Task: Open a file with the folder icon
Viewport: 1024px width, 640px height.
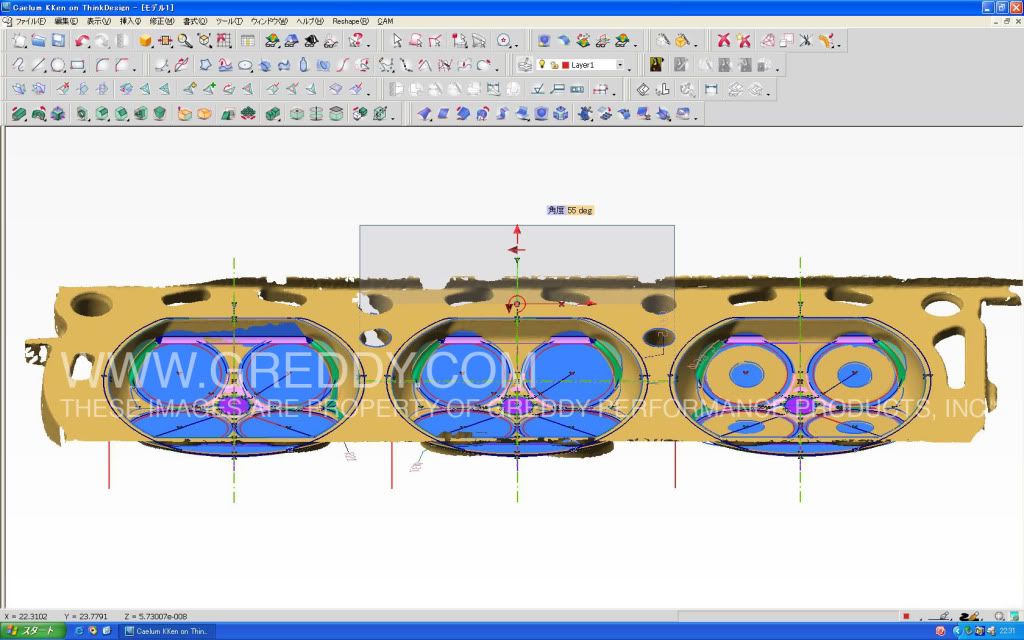Action: click(x=39, y=40)
